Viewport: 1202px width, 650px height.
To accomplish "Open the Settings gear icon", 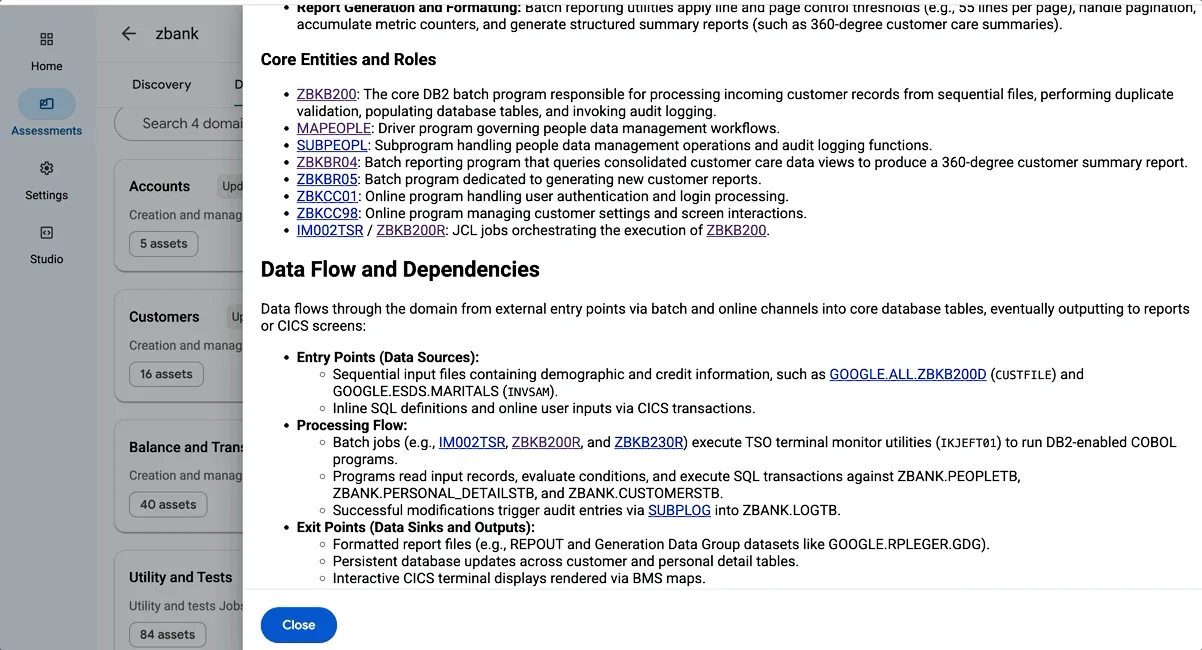I will click(x=46, y=168).
